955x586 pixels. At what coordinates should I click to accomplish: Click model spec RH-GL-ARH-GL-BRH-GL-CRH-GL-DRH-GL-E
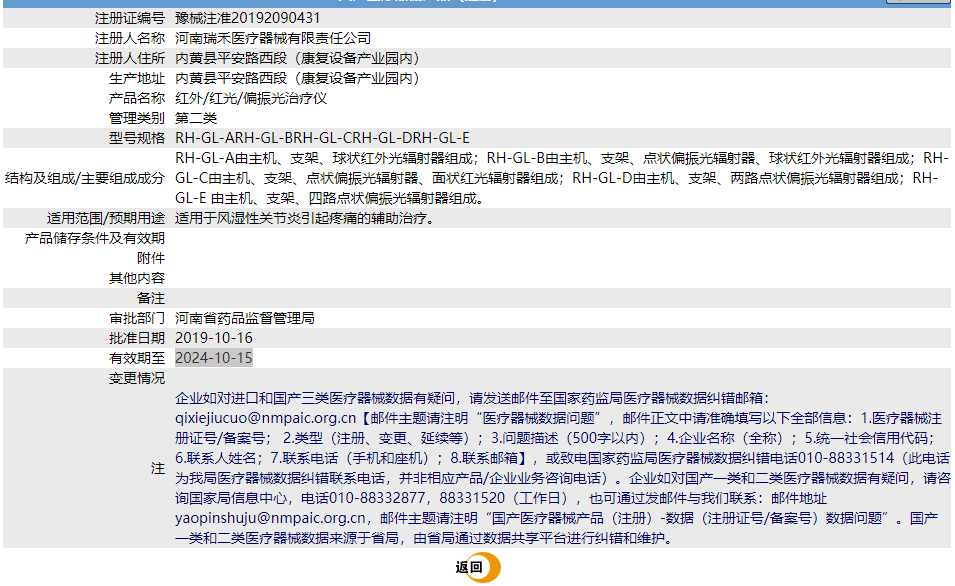pyautogui.click(x=322, y=138)
